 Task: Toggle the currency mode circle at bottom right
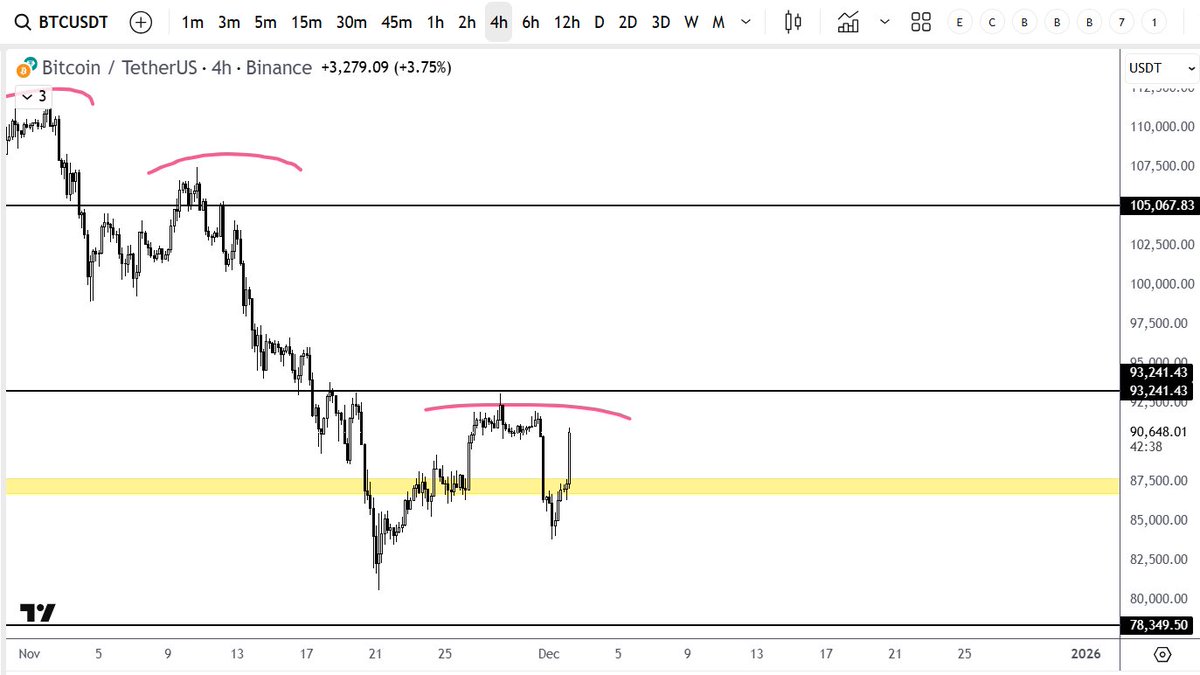(x=1162, y=653)
